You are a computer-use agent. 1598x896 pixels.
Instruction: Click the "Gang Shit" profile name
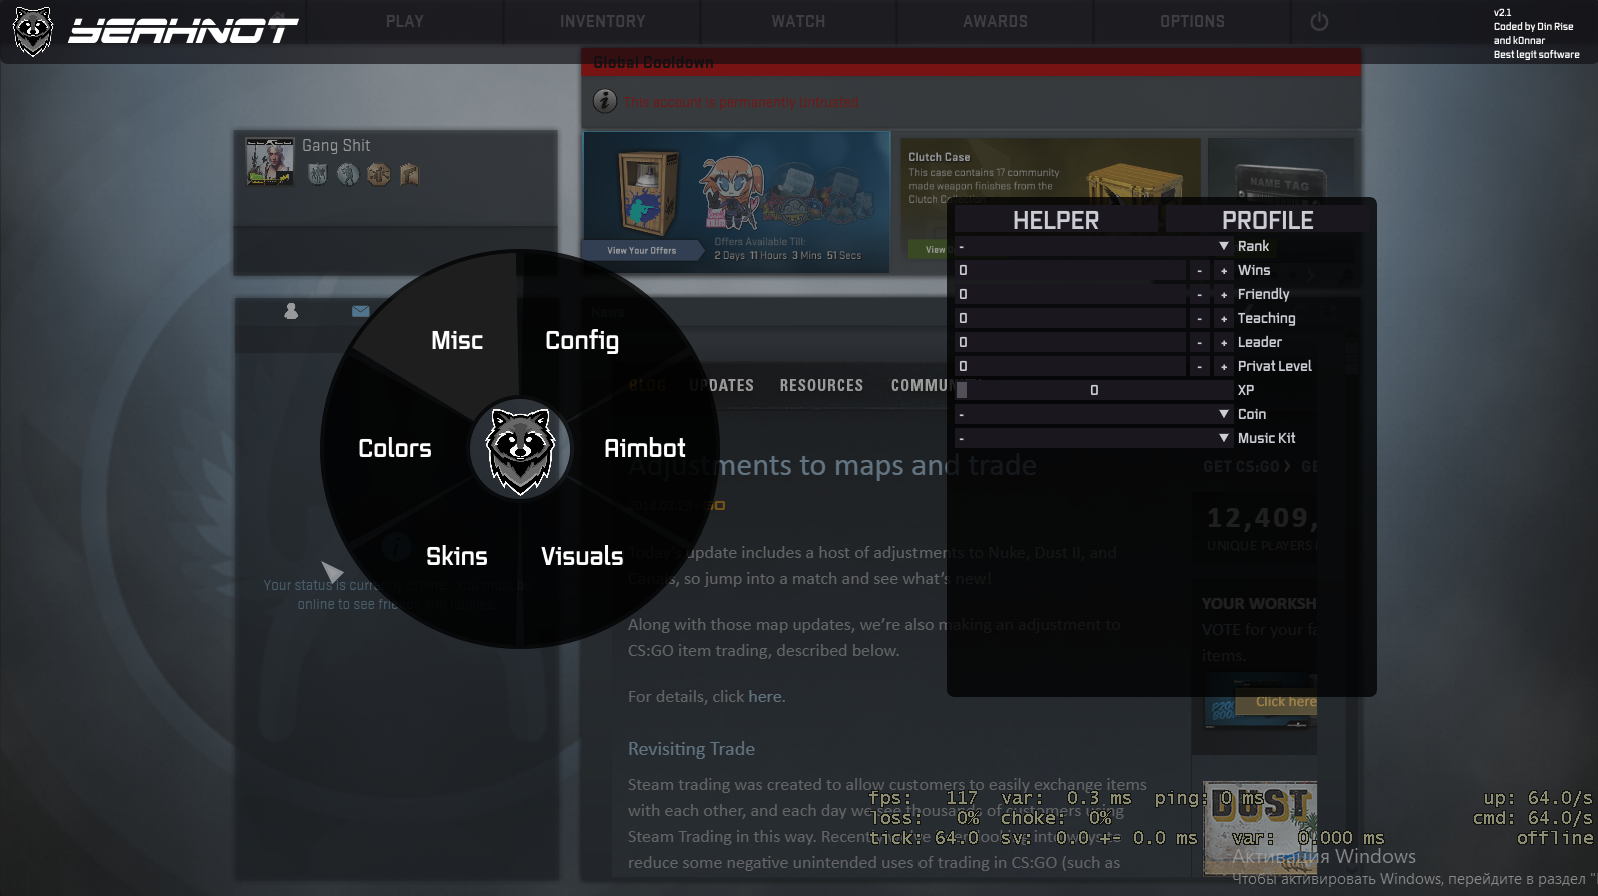click(336, 146)
